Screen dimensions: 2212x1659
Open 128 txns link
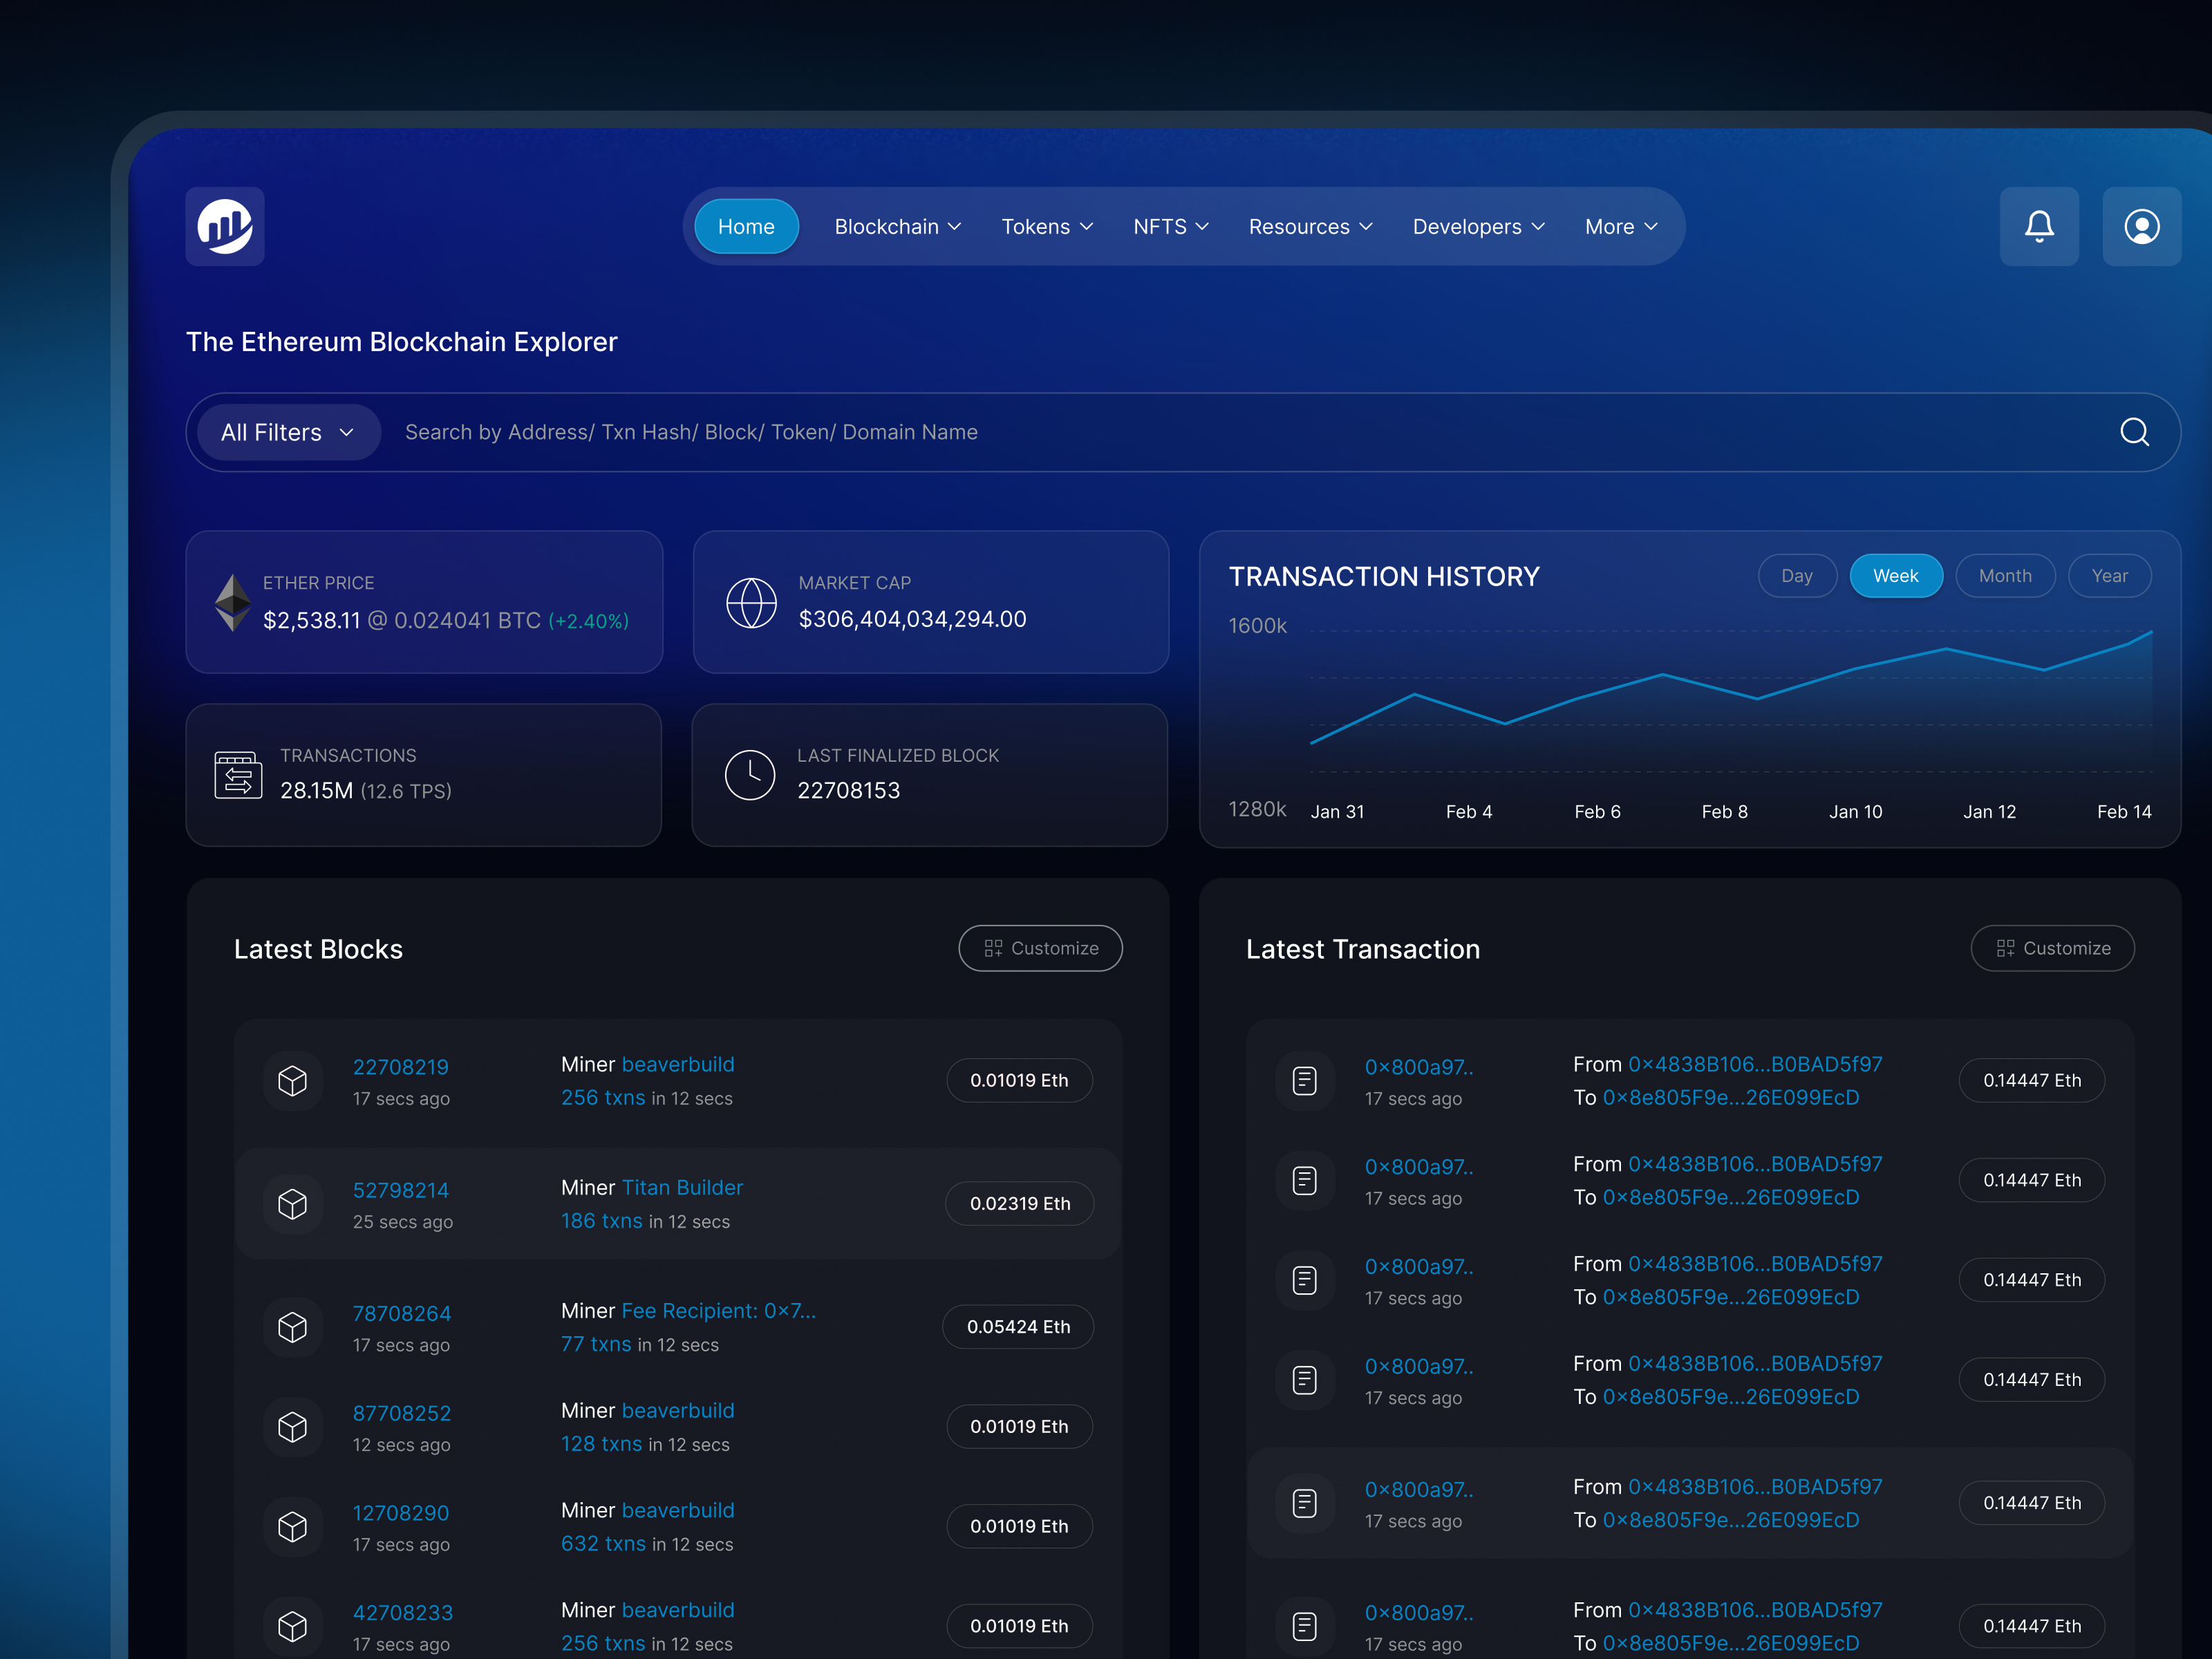(x=601, y=1443)
